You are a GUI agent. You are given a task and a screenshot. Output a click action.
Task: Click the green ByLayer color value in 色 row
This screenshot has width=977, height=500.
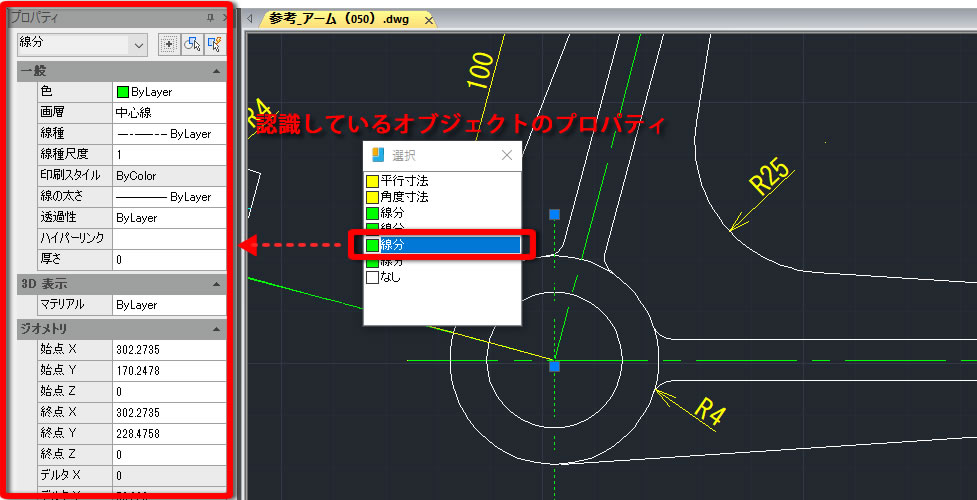coord(169,92)
